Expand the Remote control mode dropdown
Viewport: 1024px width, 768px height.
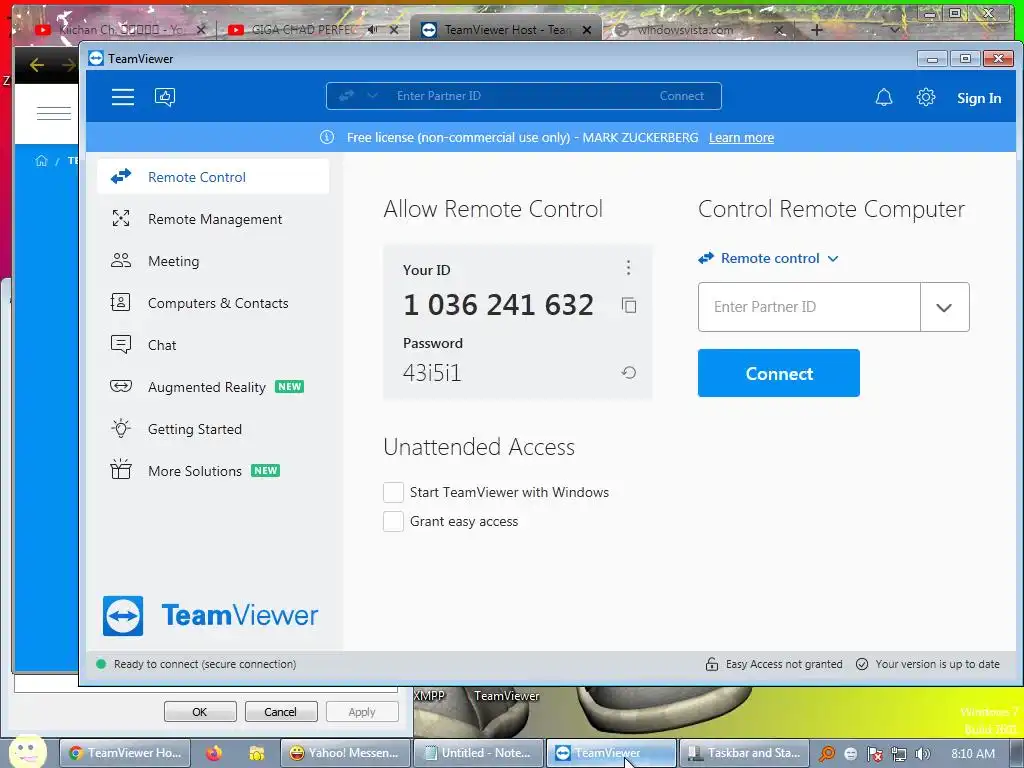click(x=769, y=258)
